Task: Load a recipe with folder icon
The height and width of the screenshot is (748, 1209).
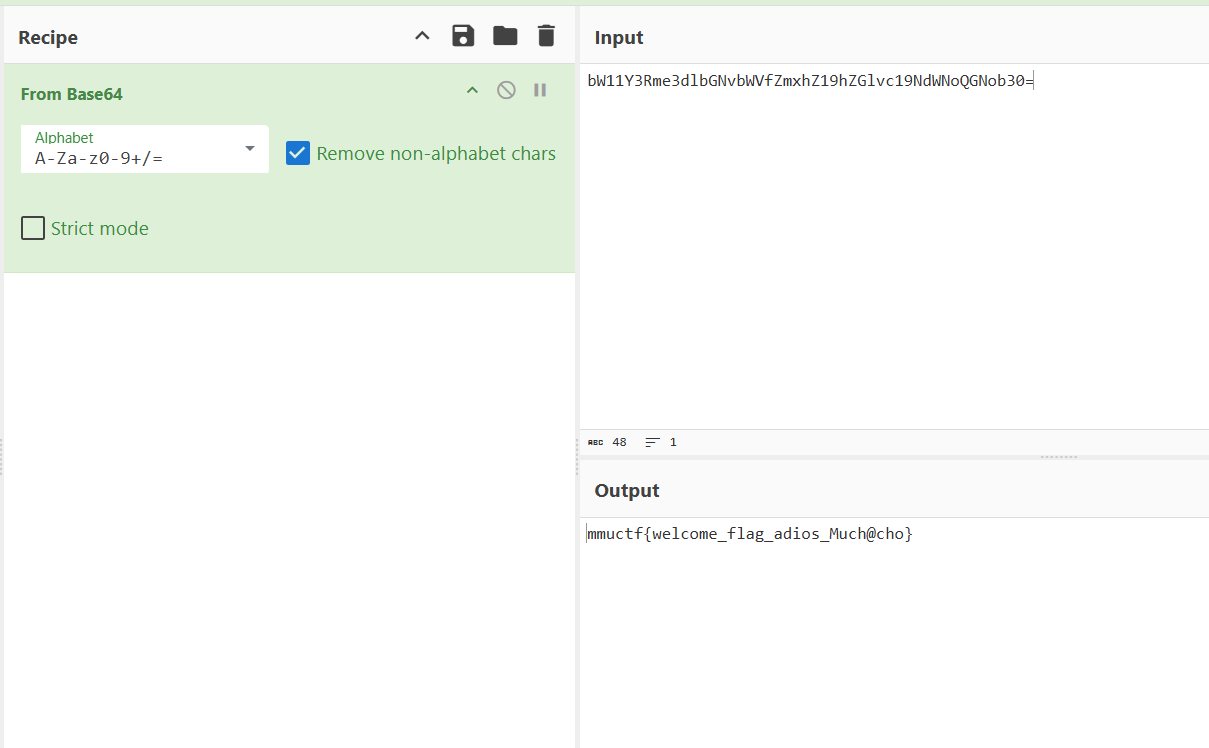Action: click(505, 37)
